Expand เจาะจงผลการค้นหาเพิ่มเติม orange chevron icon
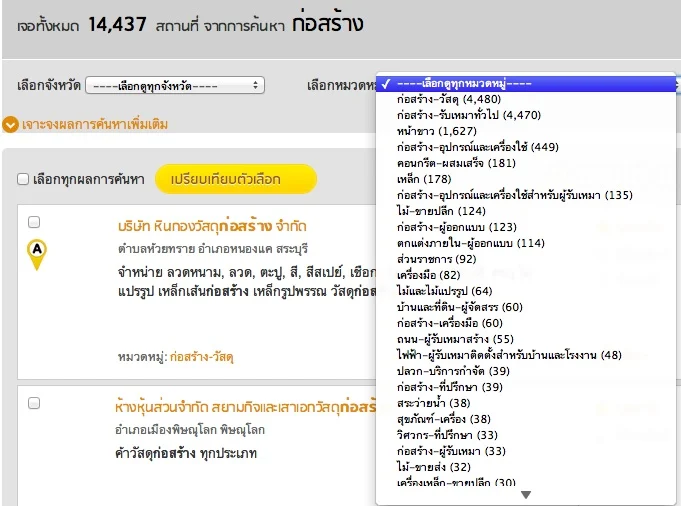Screen dimensions: 681x506 coord(10,125)
